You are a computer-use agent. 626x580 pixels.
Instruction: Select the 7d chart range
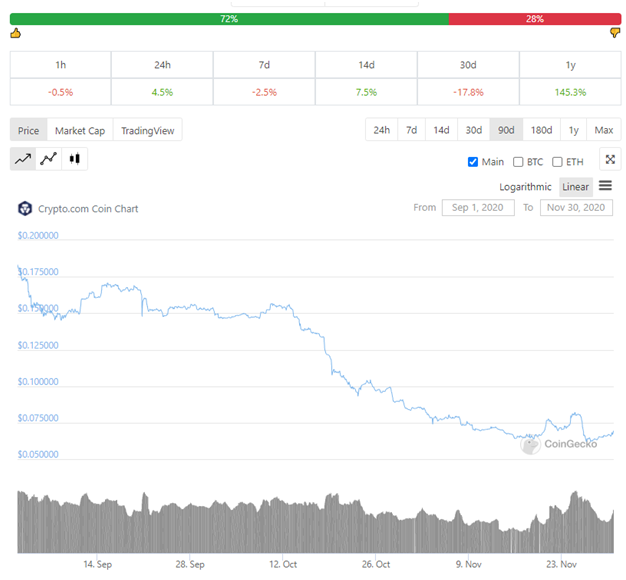point(411,130)
